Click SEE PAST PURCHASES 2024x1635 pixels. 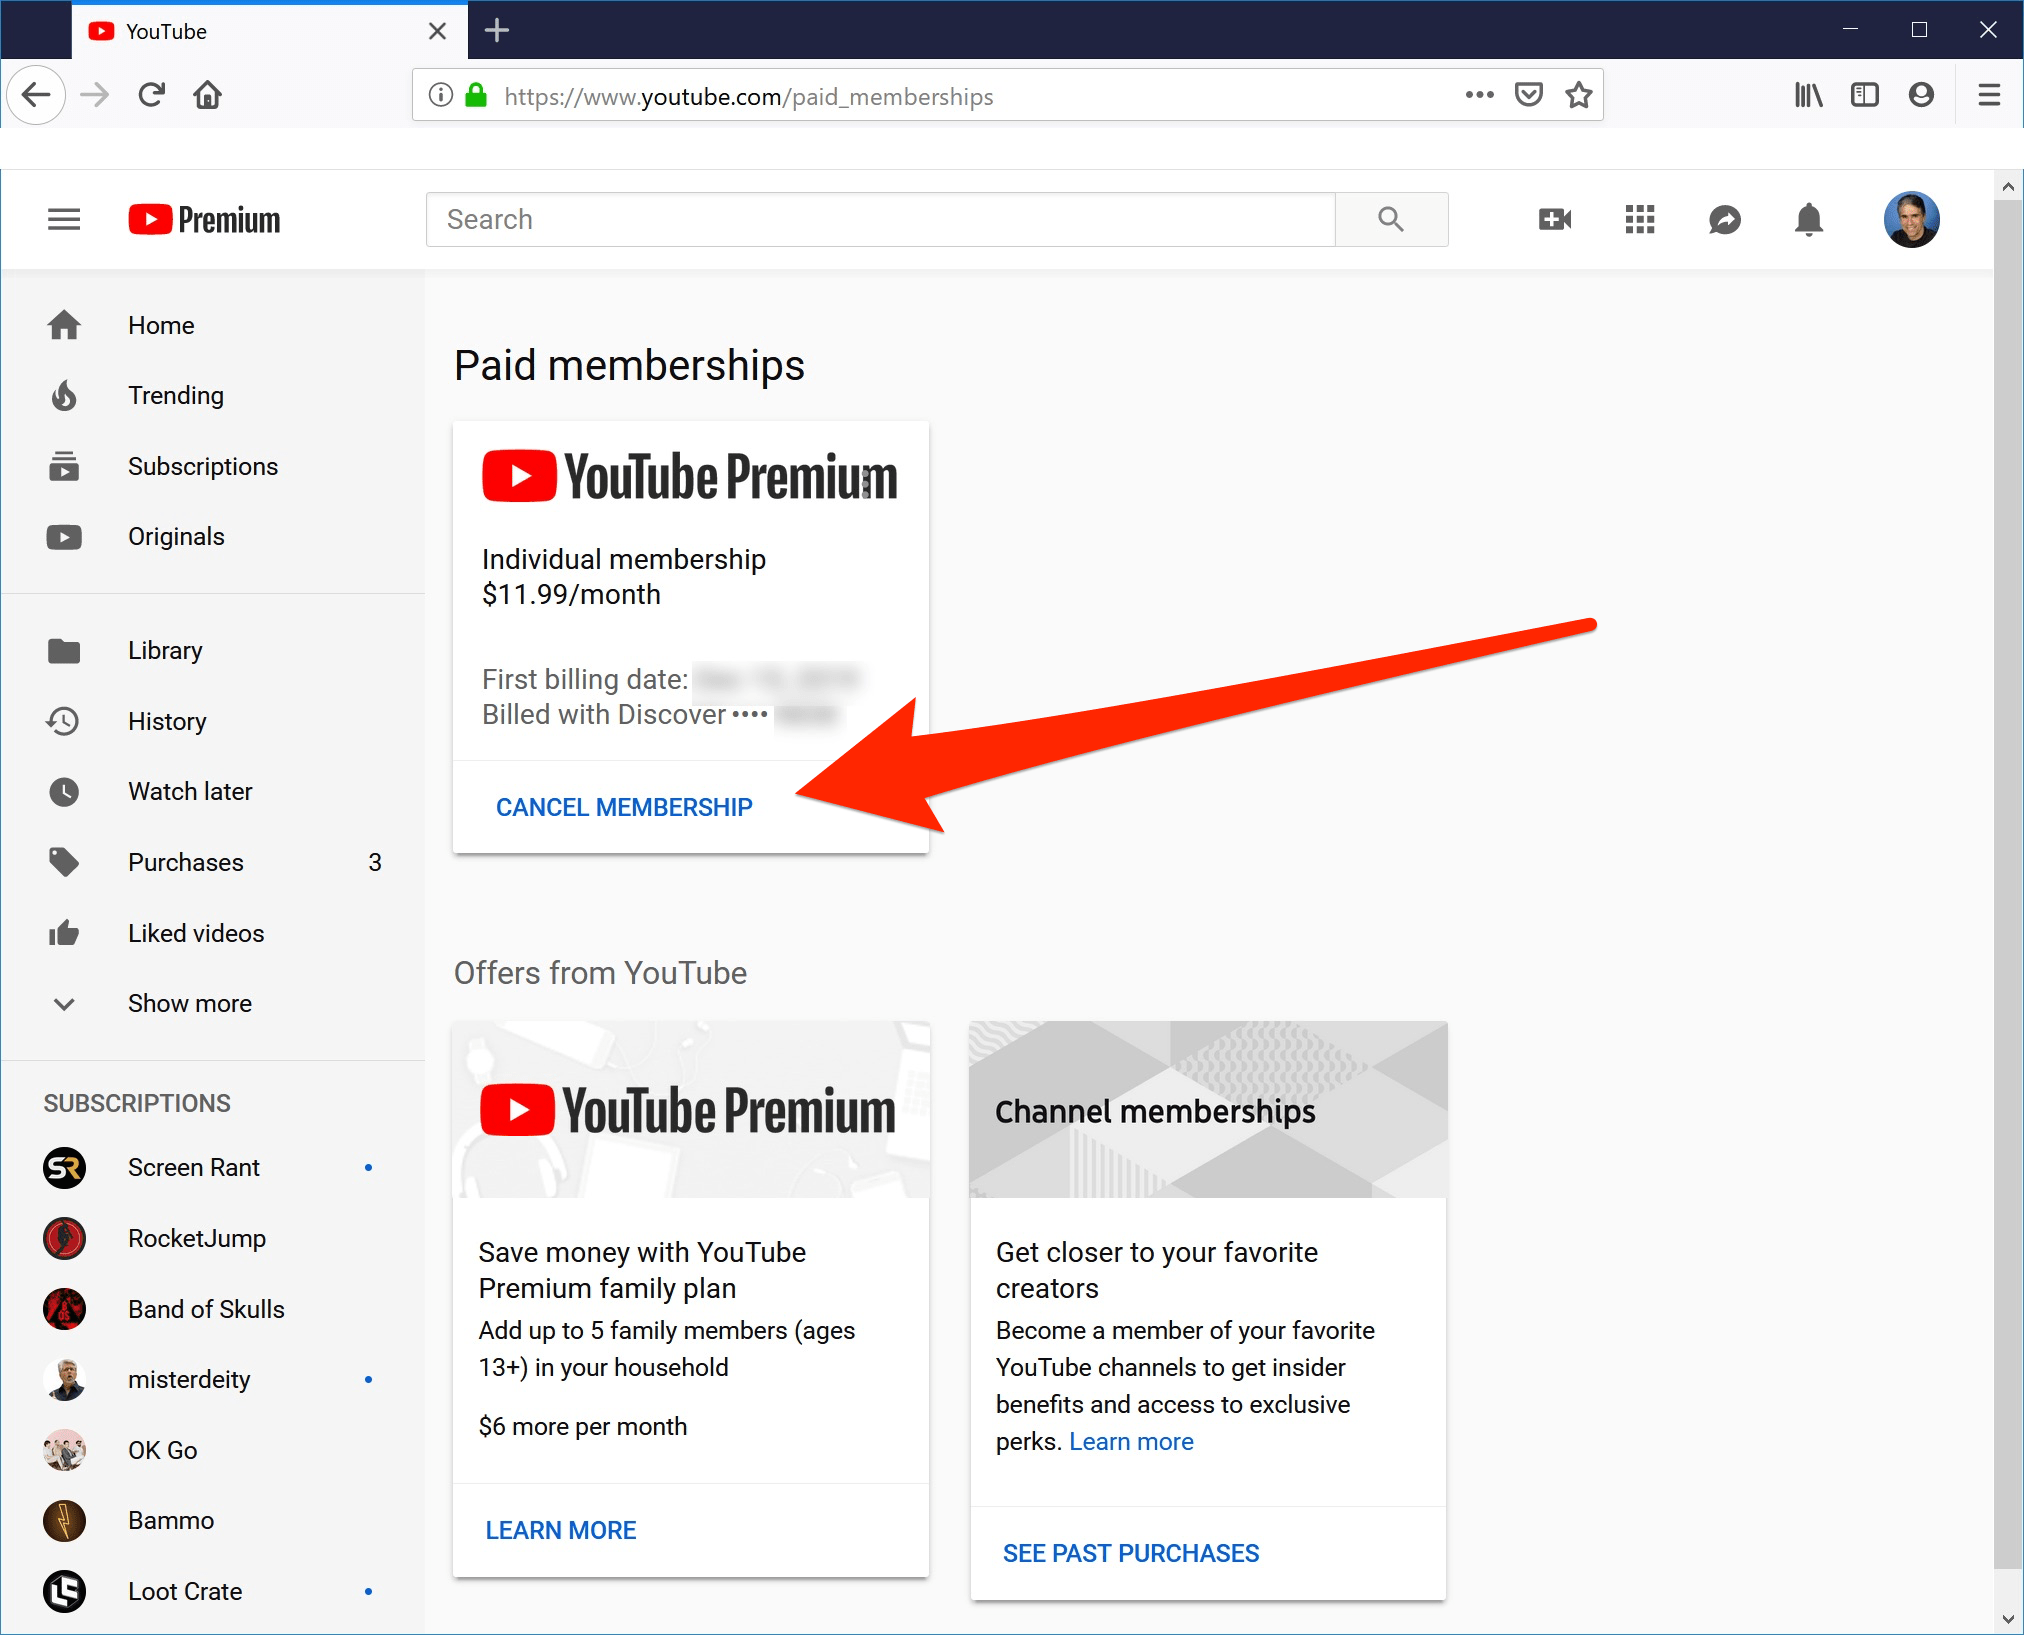(1130, 1553)
